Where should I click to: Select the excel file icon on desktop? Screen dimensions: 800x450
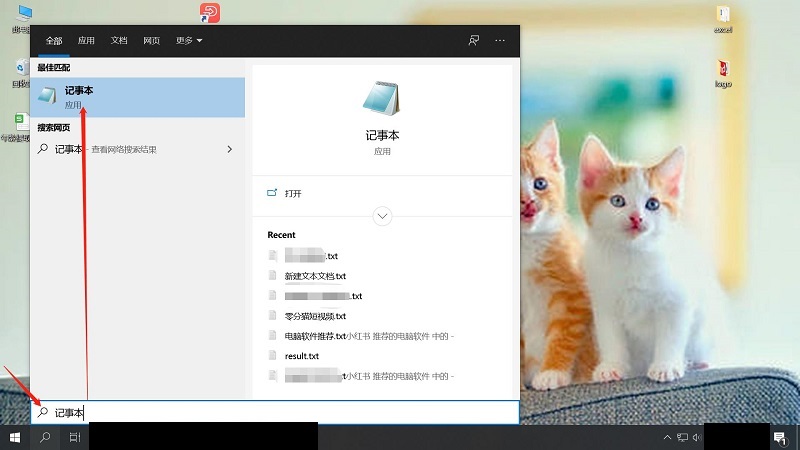tap(723, 19)
